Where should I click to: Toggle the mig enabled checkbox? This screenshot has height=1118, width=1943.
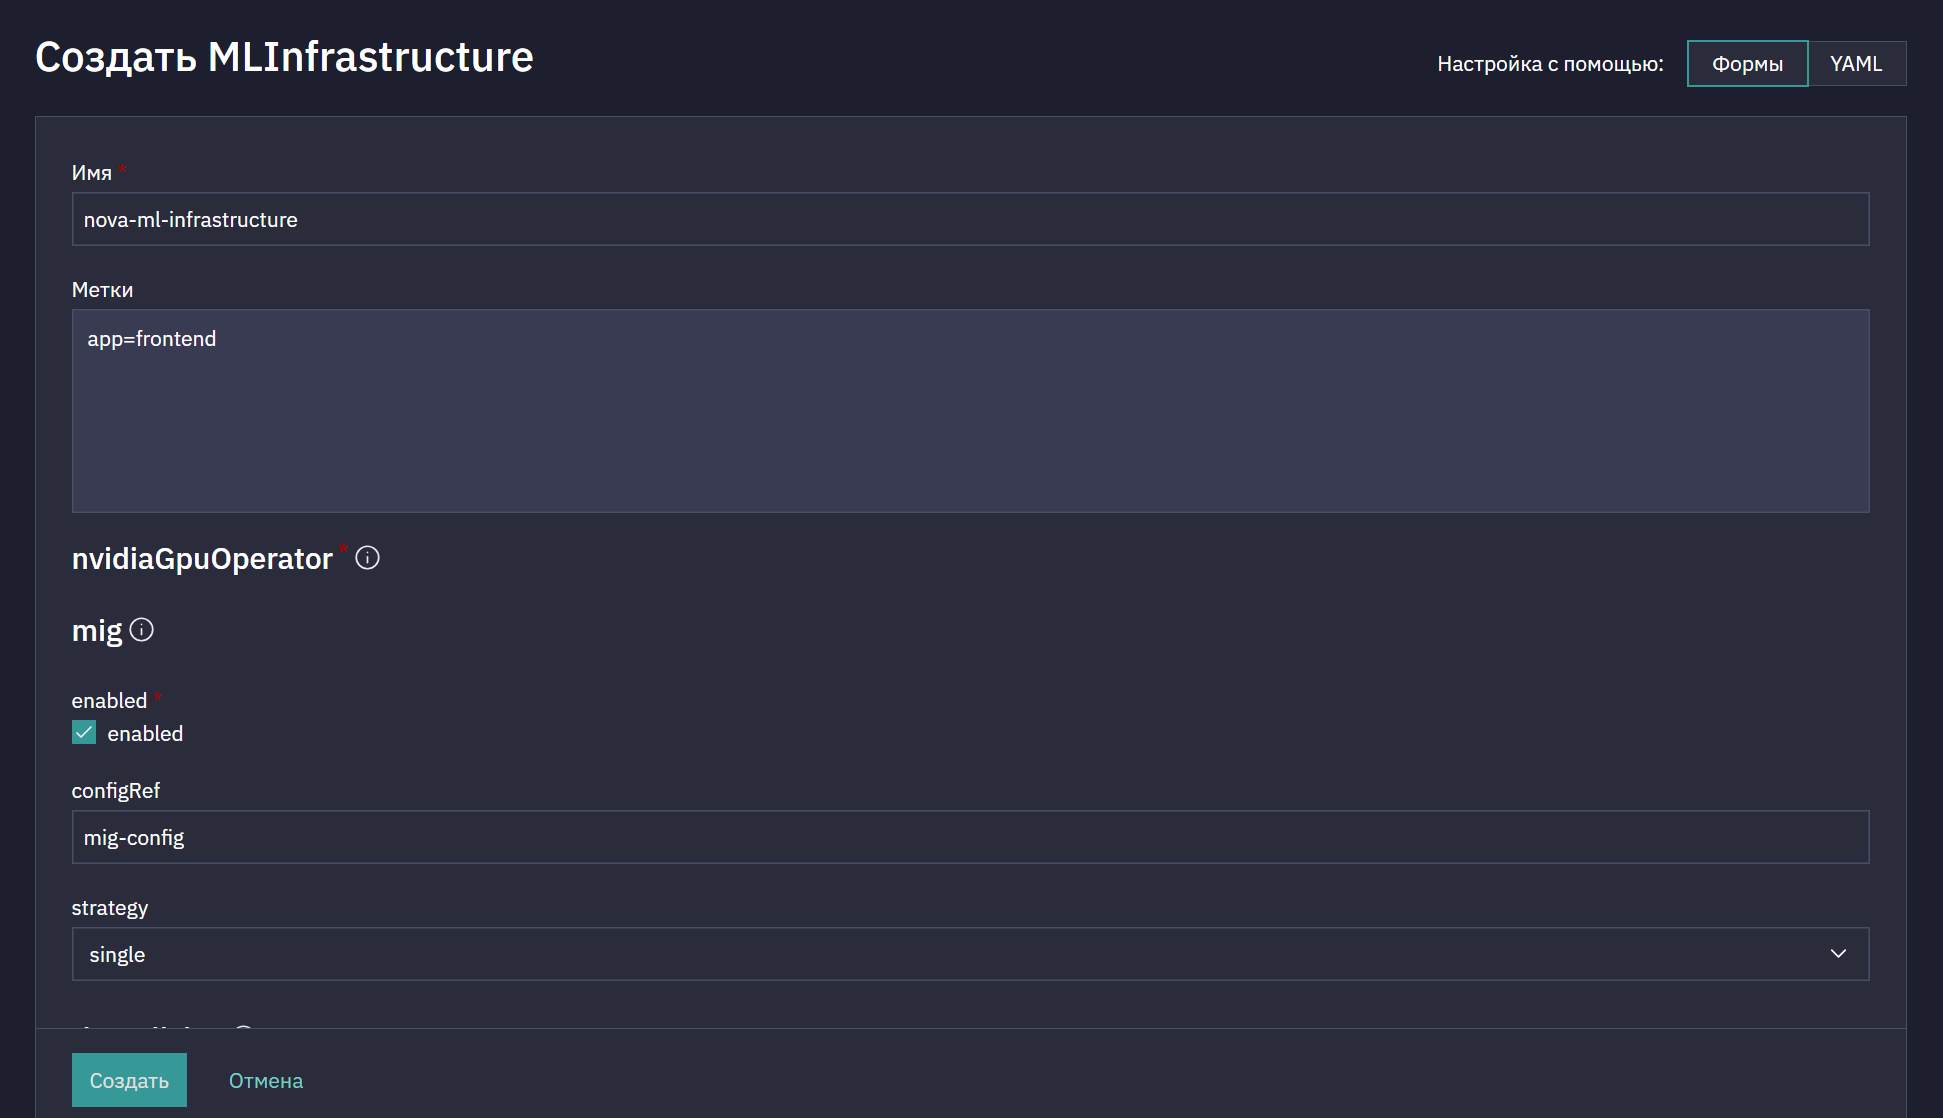(x=84, y=733)
